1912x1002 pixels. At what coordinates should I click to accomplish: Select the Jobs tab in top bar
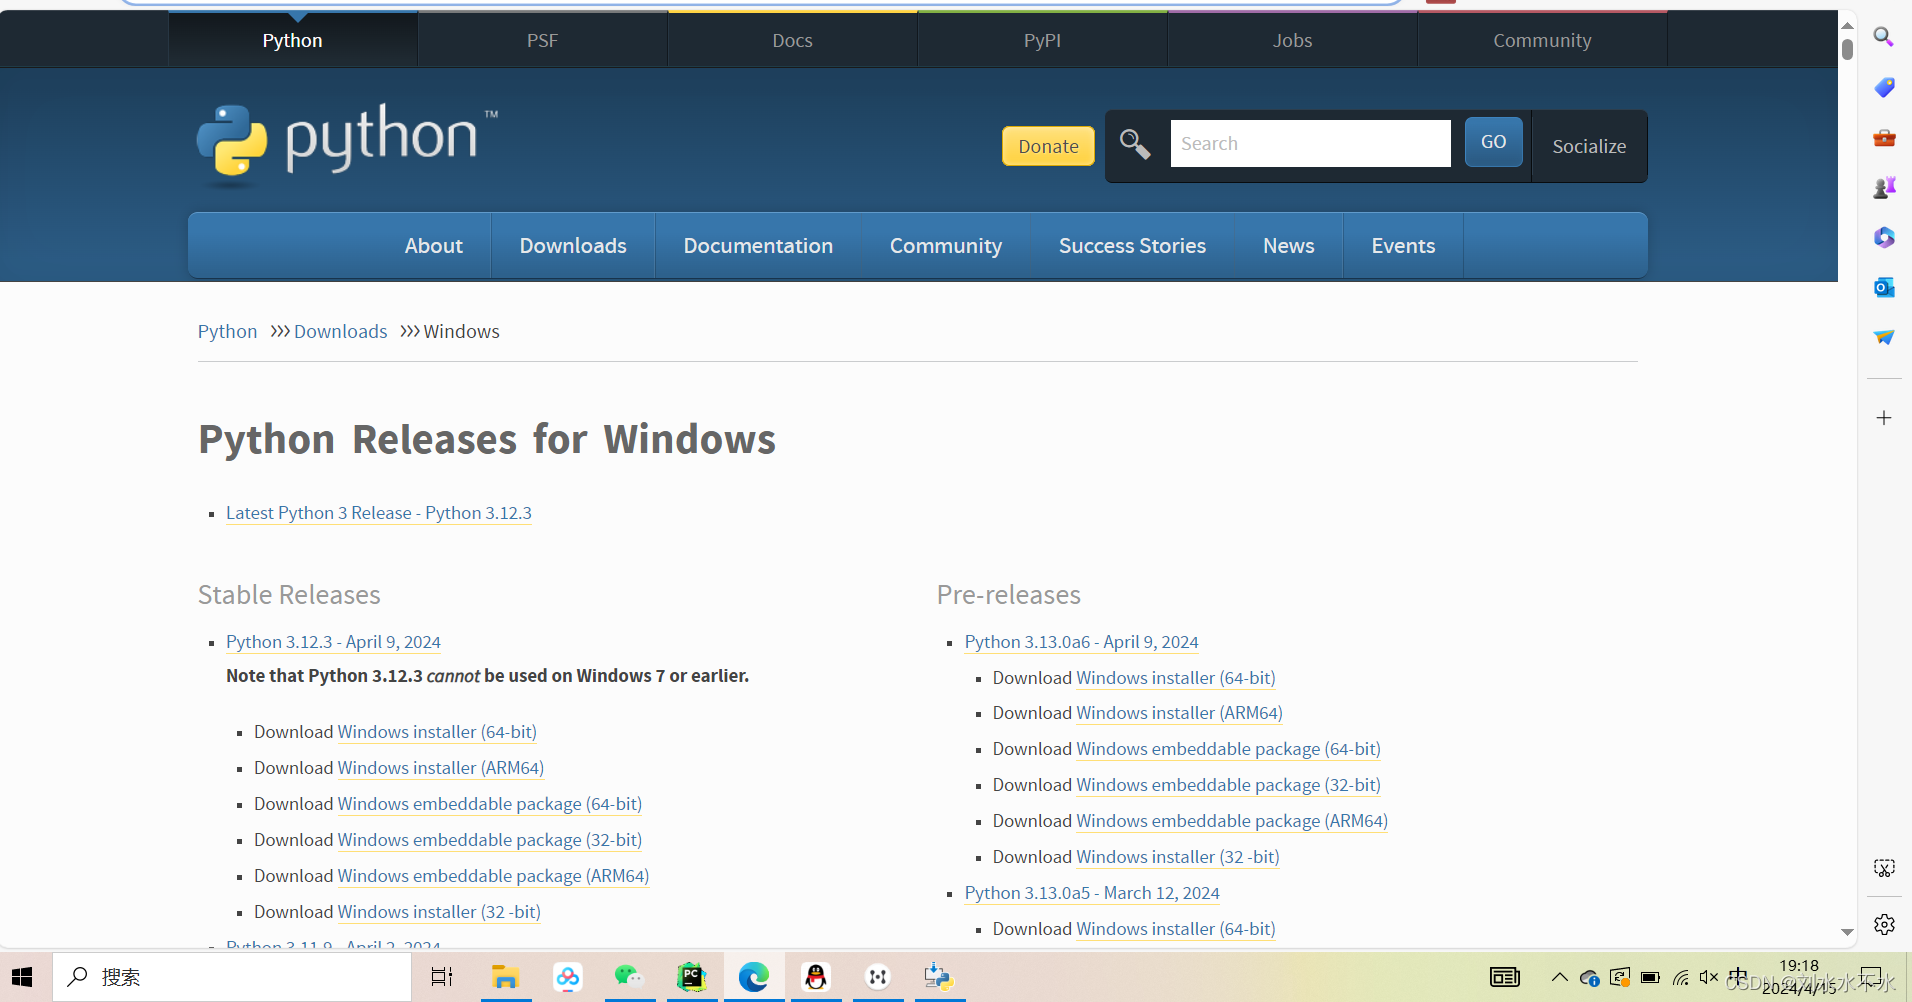pyautogui.click(x=1293, y=40)
